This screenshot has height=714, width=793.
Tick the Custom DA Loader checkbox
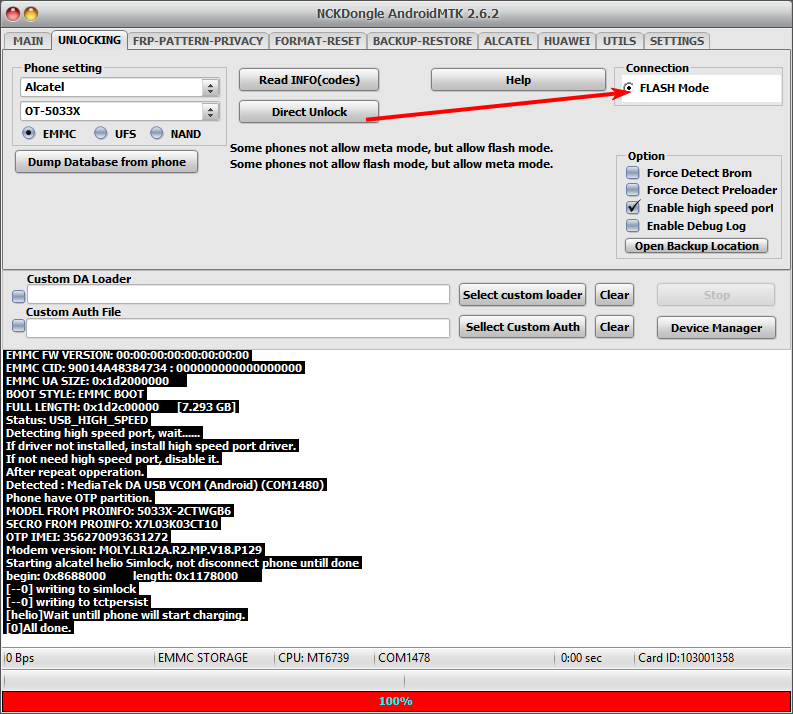click(18, 296)
